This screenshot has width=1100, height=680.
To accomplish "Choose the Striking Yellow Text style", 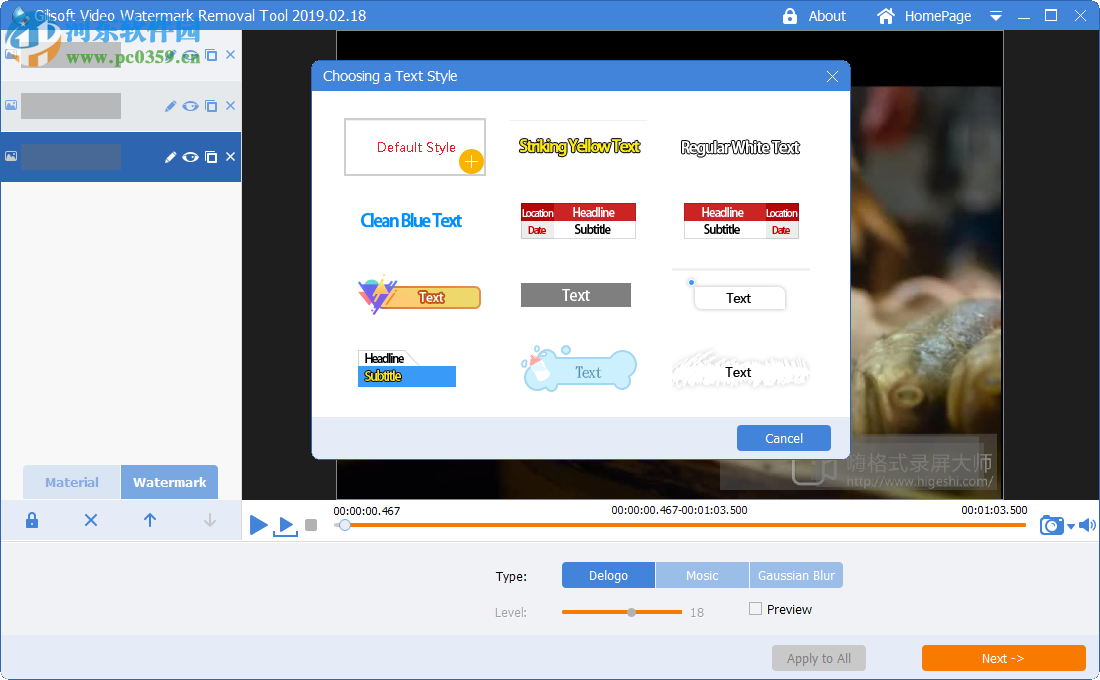I will click(577, 146).
